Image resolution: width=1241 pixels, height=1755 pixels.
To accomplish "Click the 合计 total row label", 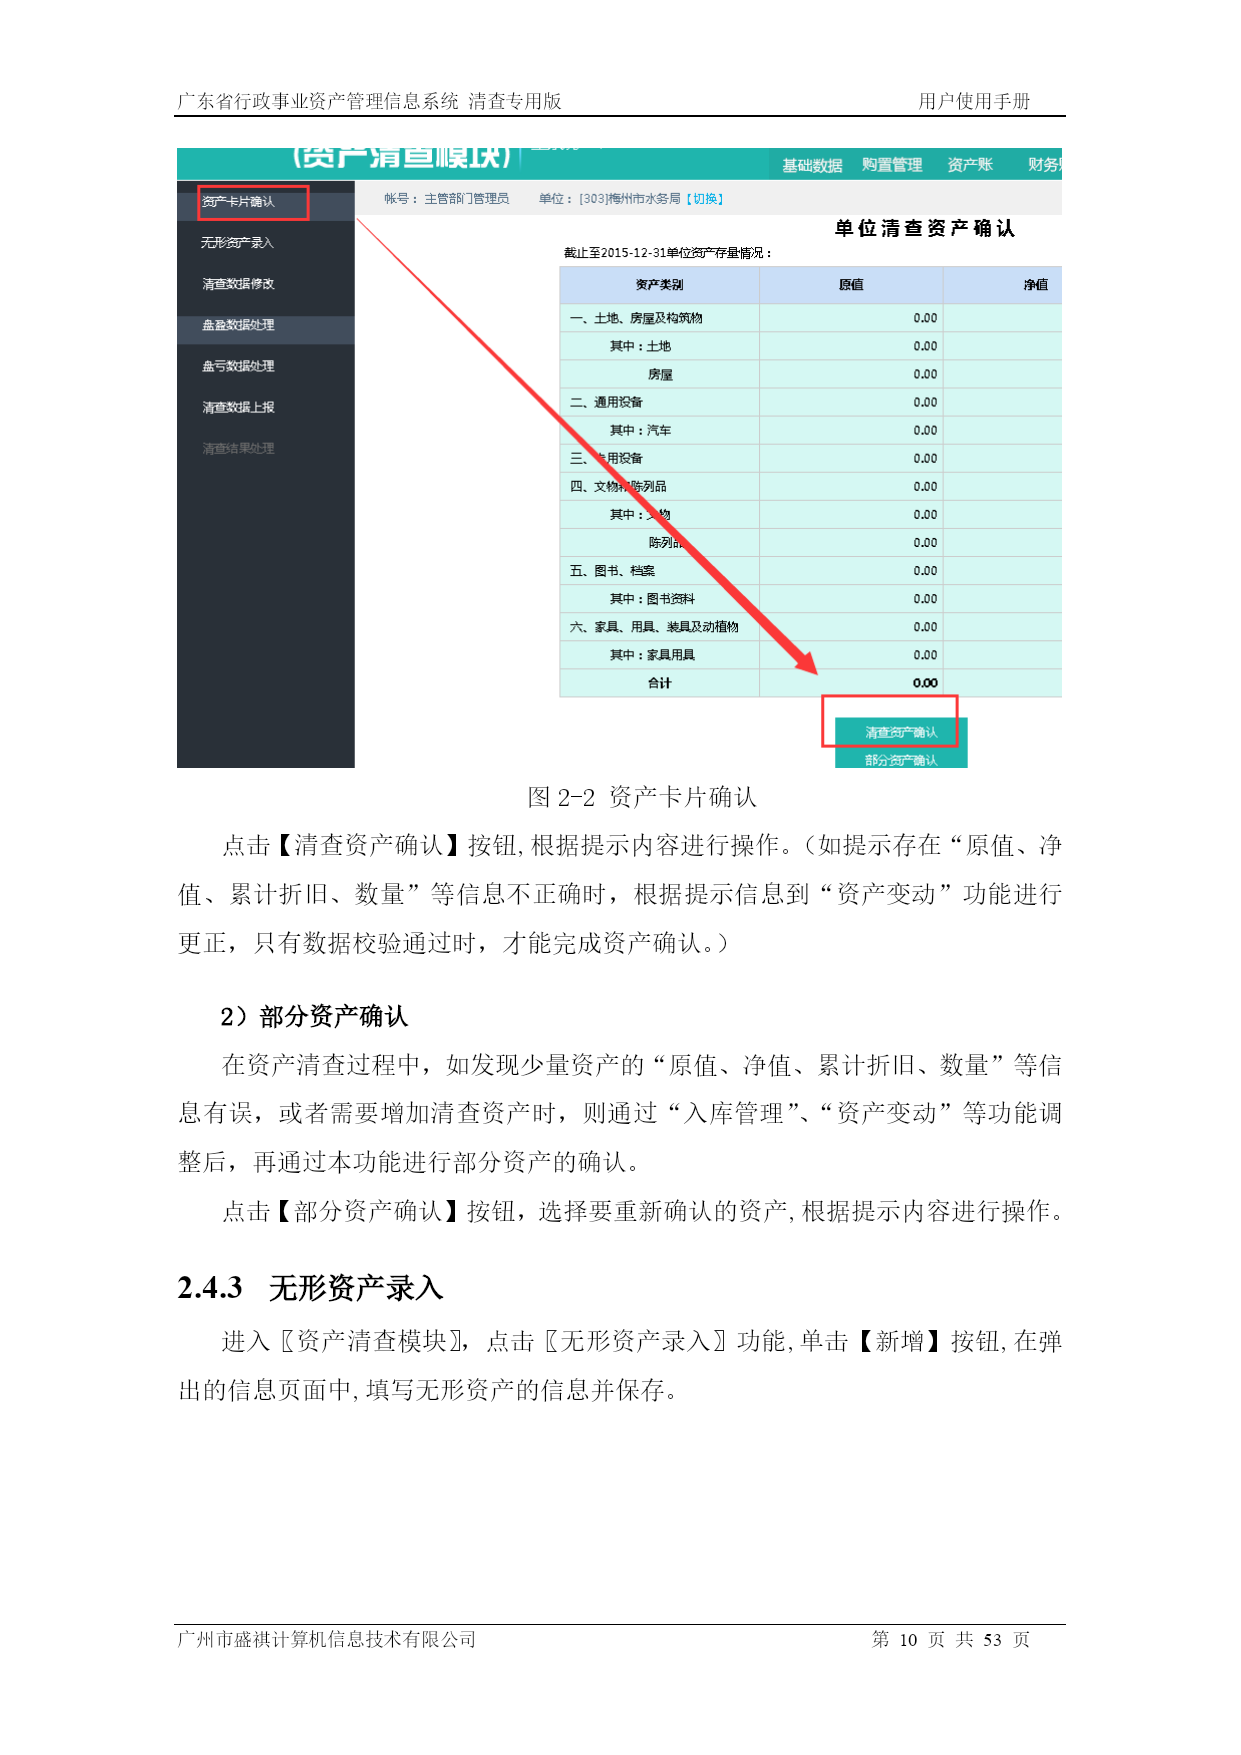I will click(x=660, y=683).
